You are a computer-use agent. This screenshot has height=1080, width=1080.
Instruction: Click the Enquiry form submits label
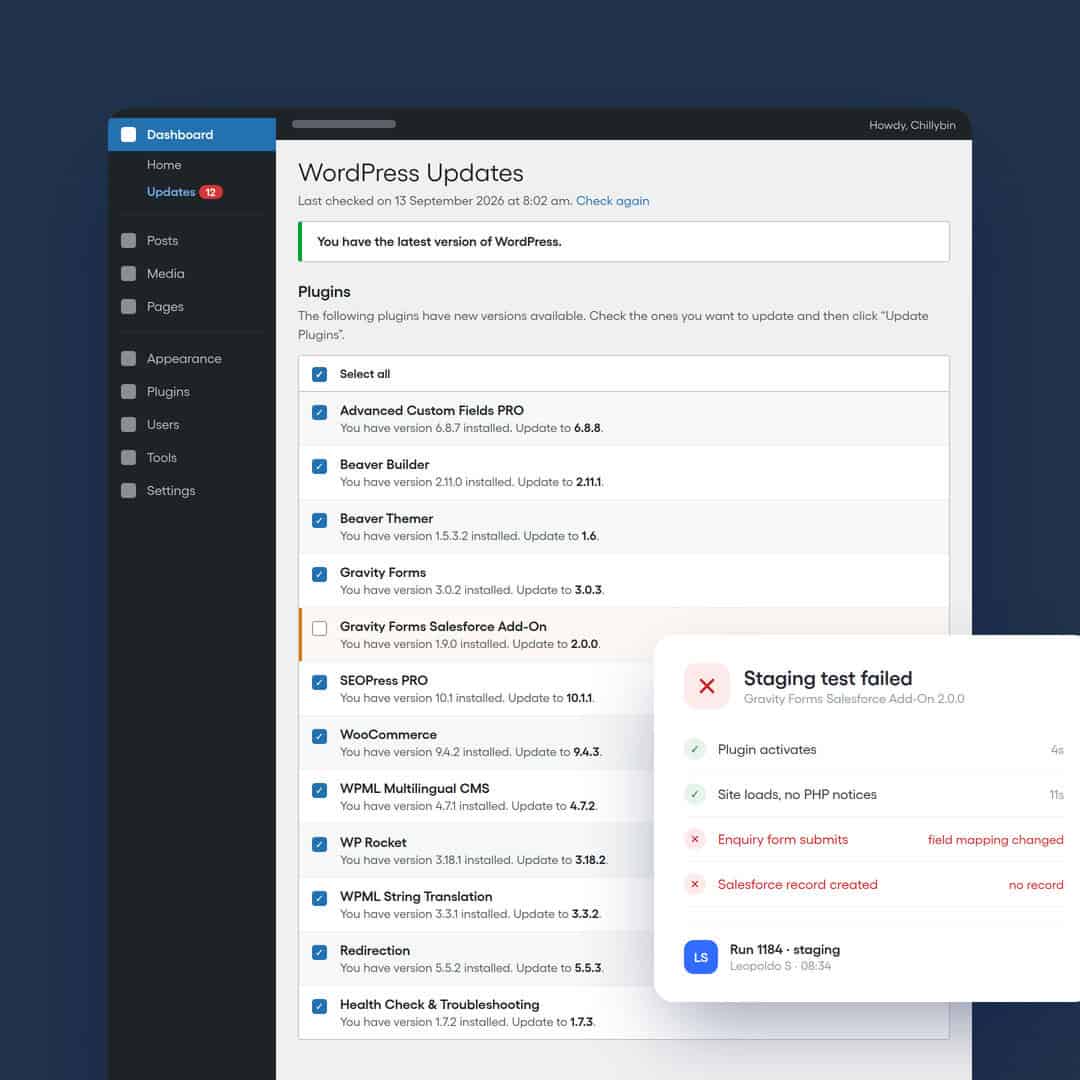point(782,840)
